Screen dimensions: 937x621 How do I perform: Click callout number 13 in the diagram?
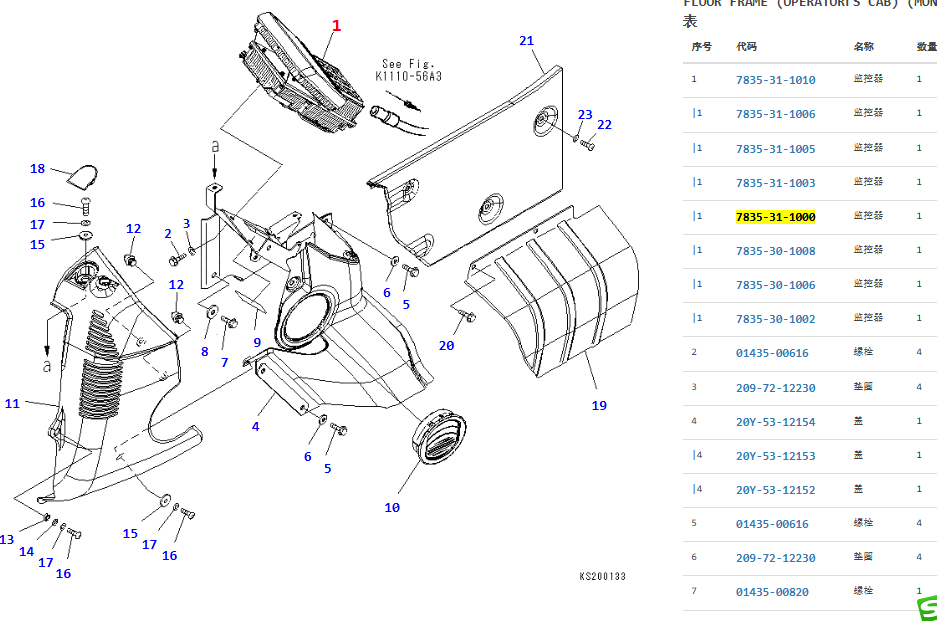7,540
